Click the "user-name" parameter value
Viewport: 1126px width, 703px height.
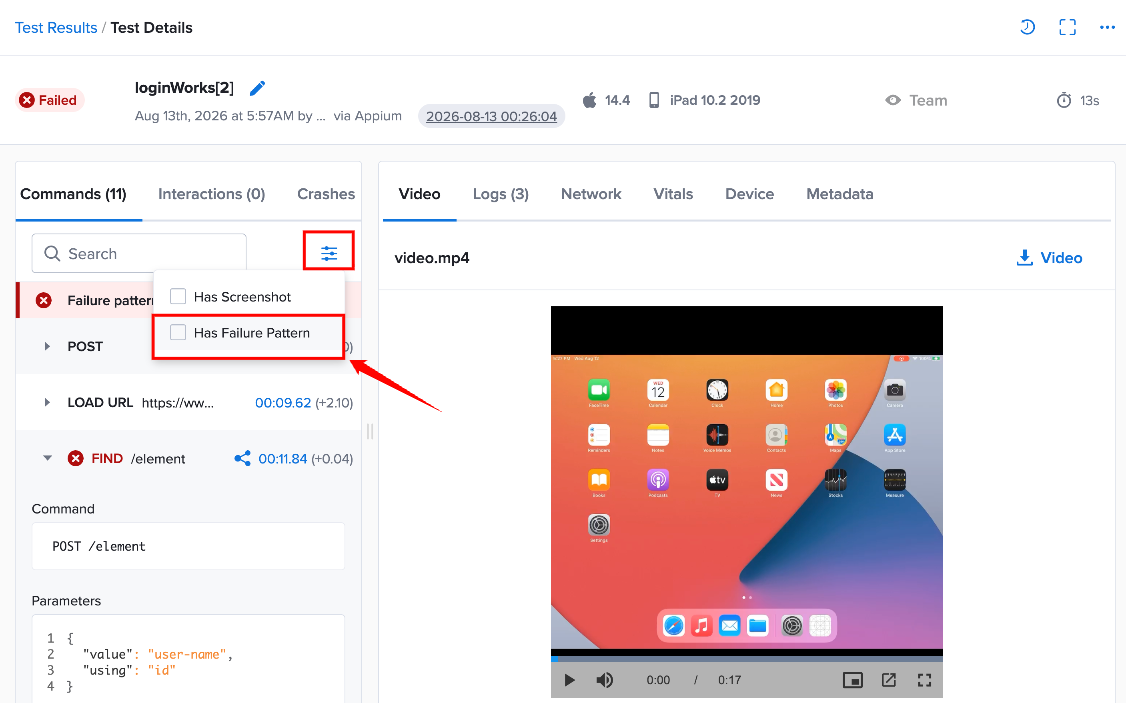(x=187, y=654)
